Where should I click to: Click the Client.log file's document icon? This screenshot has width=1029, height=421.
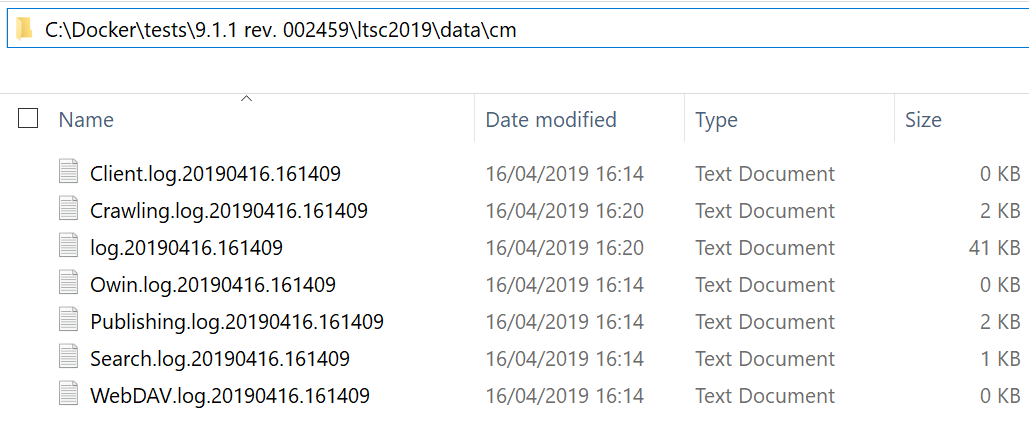click(69, 173)
